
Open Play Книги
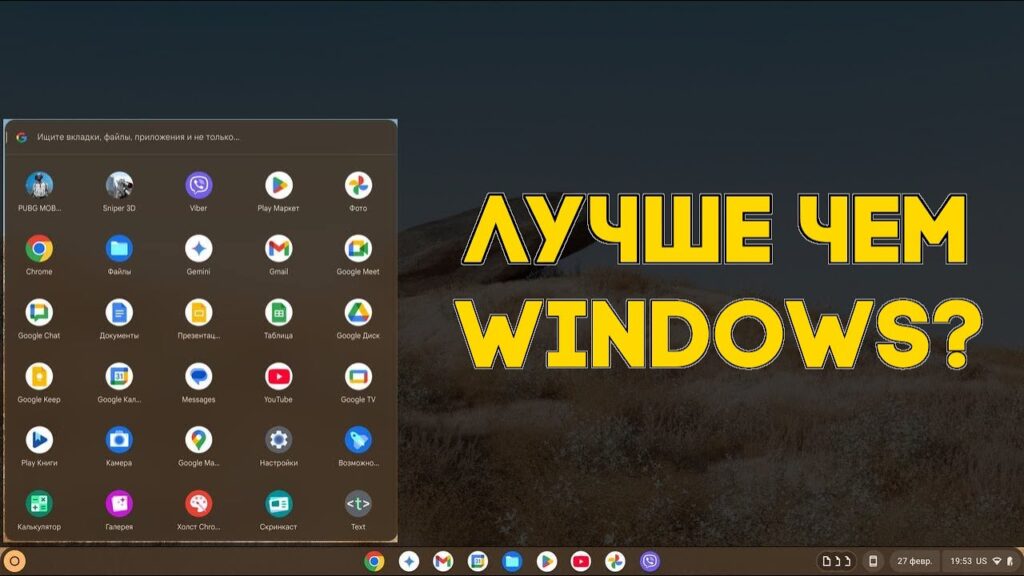pyautogui.click(x=39, y=440)
